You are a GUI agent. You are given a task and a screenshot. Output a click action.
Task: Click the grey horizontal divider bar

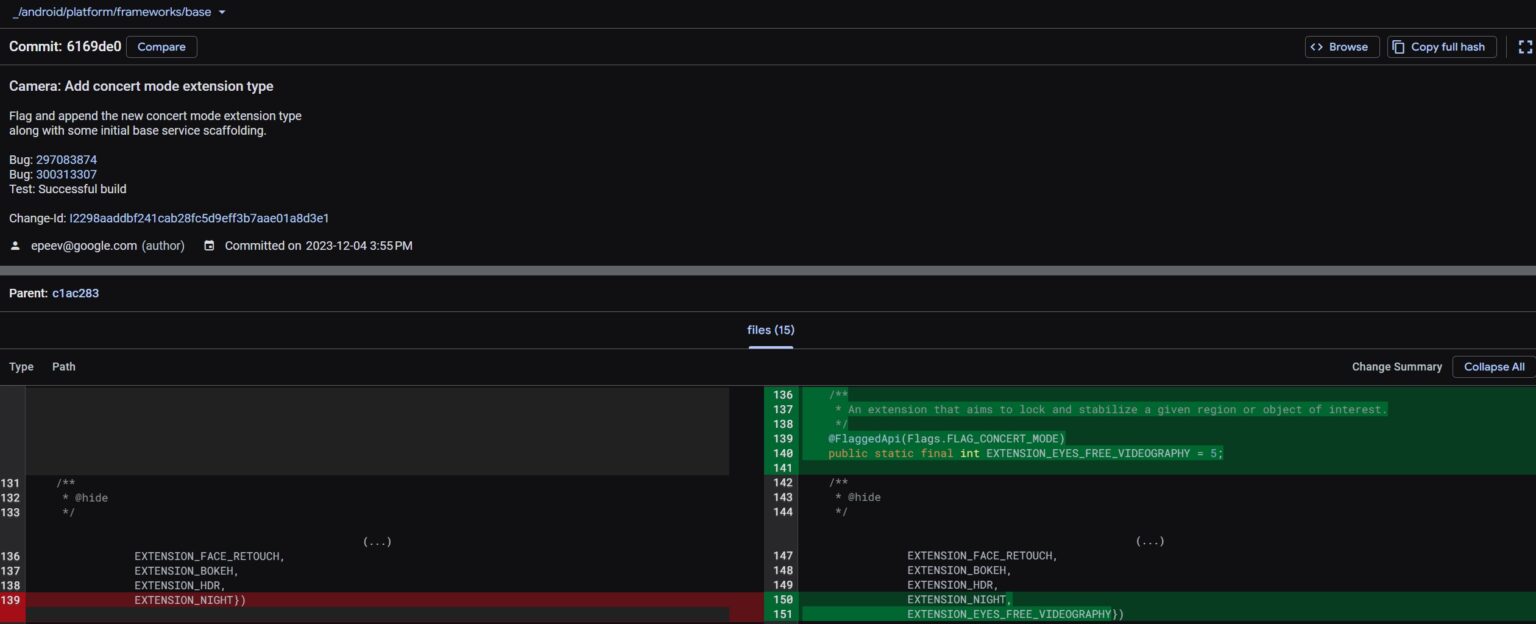point(768,270)
